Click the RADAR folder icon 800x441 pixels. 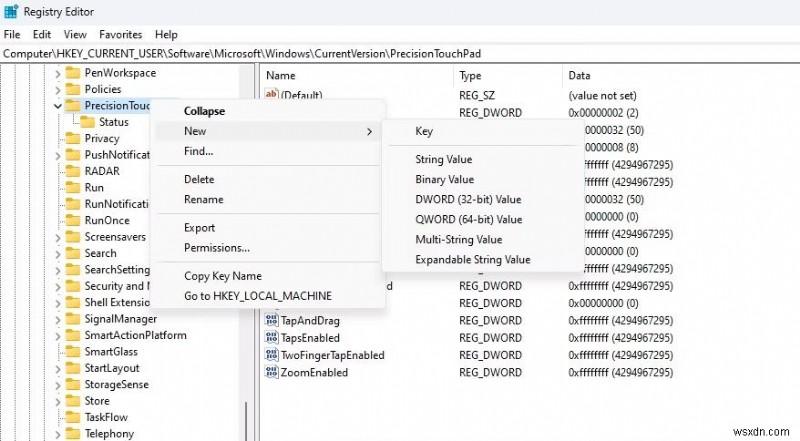click(73, 171)
